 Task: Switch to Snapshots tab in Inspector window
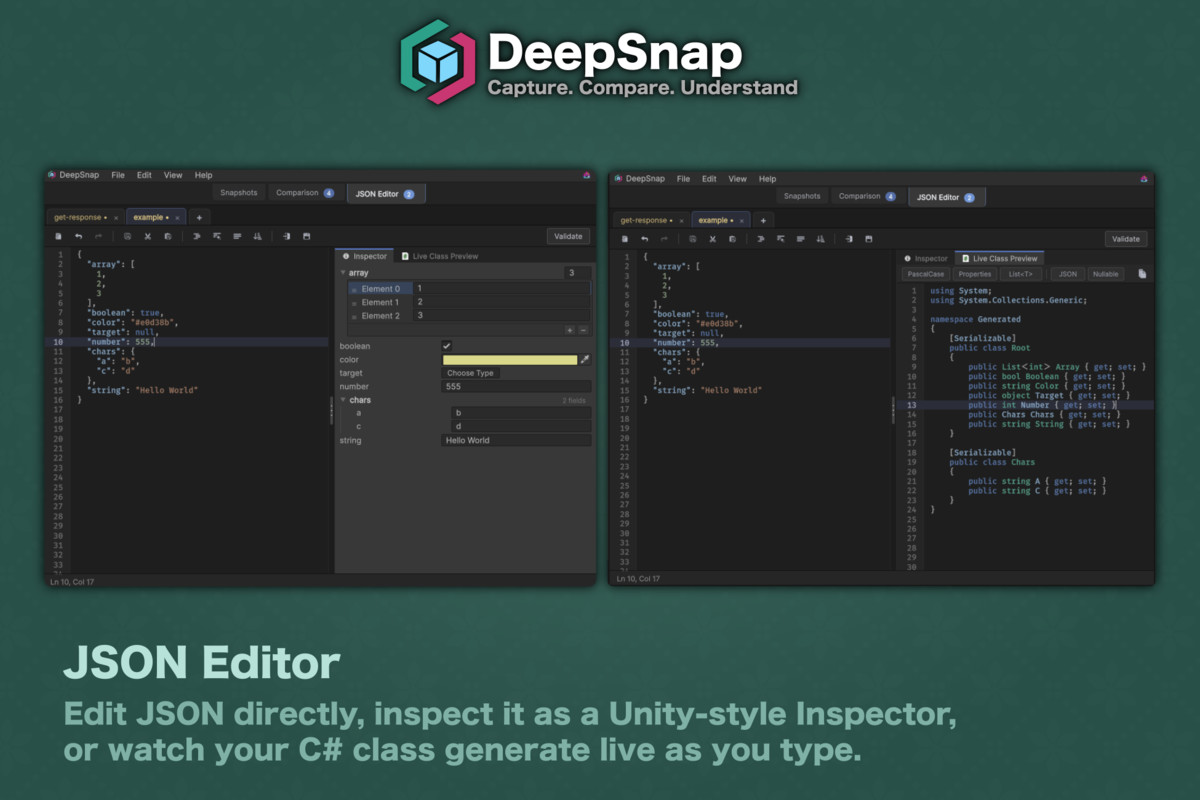(x=239, y=193)
